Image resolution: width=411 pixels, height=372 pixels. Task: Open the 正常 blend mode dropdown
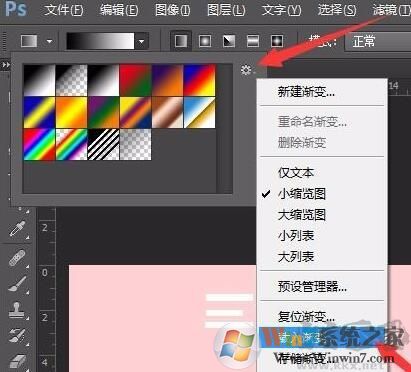378,42
